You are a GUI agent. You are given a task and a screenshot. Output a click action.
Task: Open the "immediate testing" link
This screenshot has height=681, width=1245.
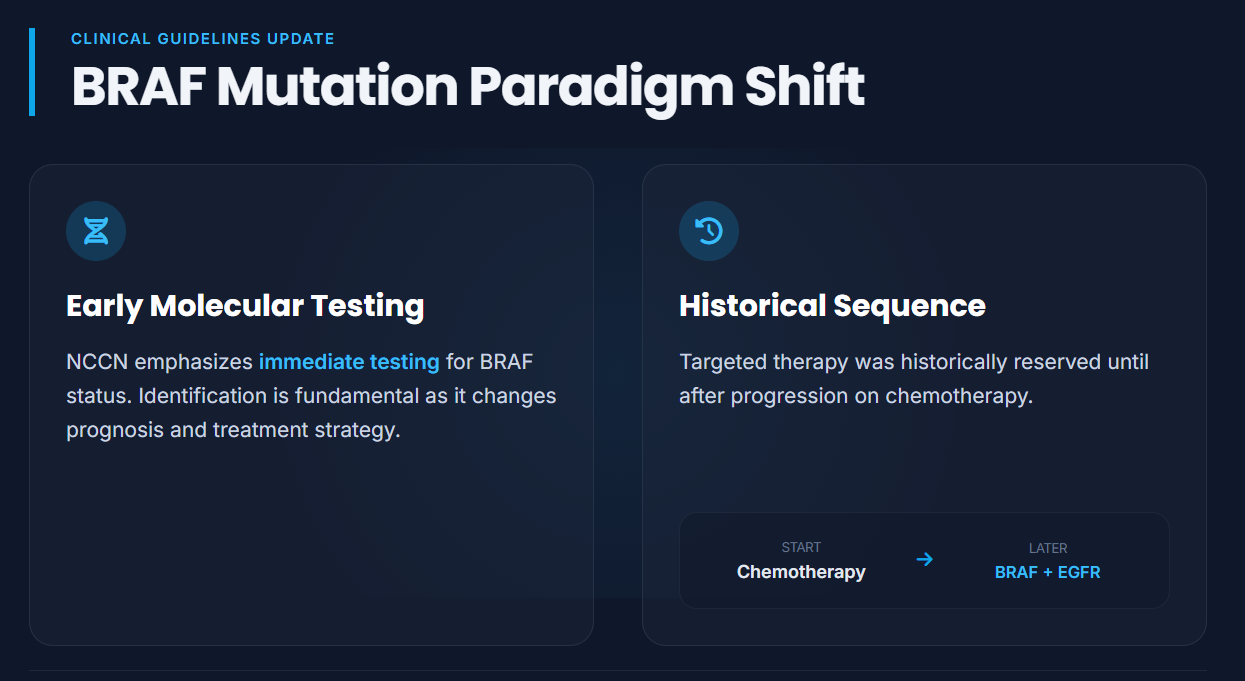[x=349, y=362]
